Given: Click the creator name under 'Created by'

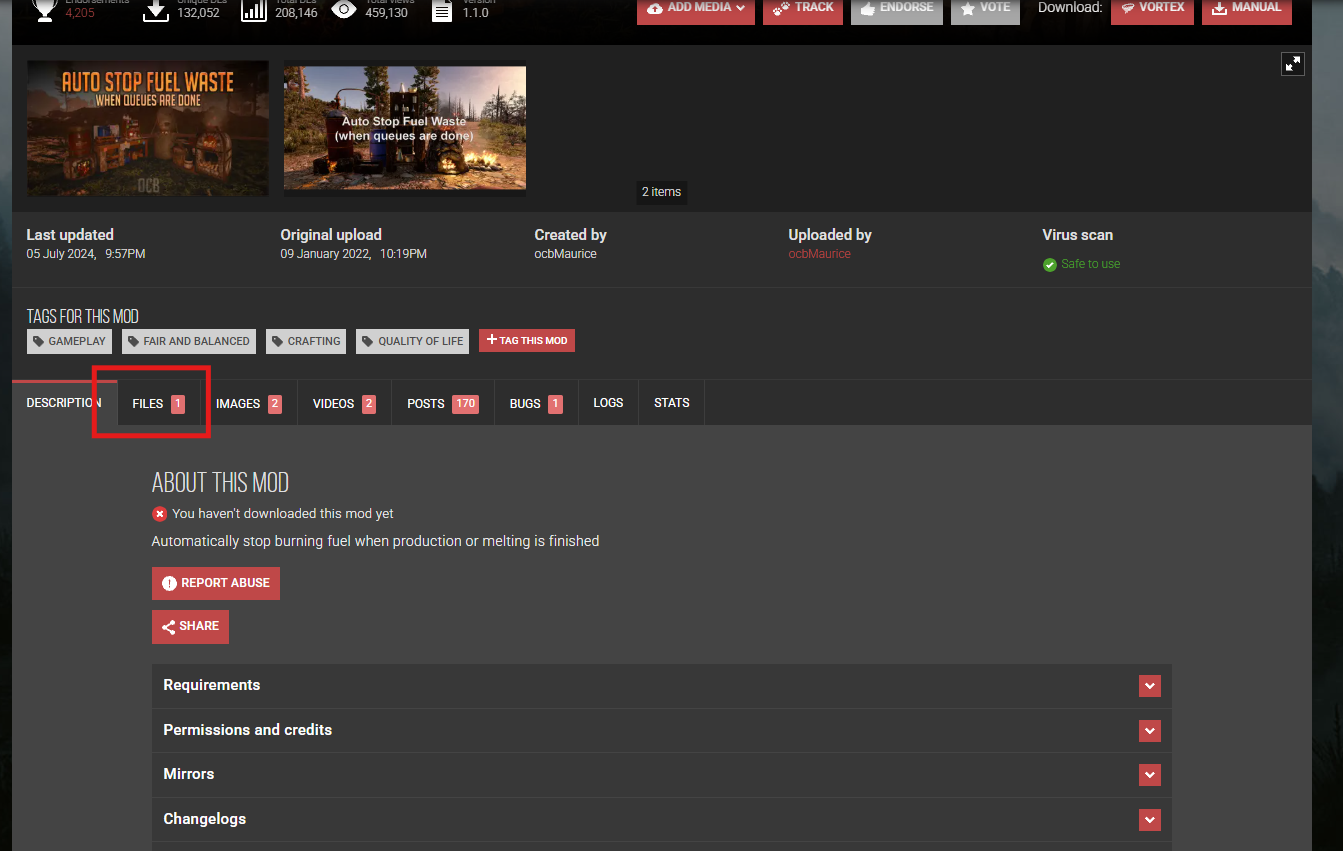Looking at the screenshot, I should tap(566, 254).
